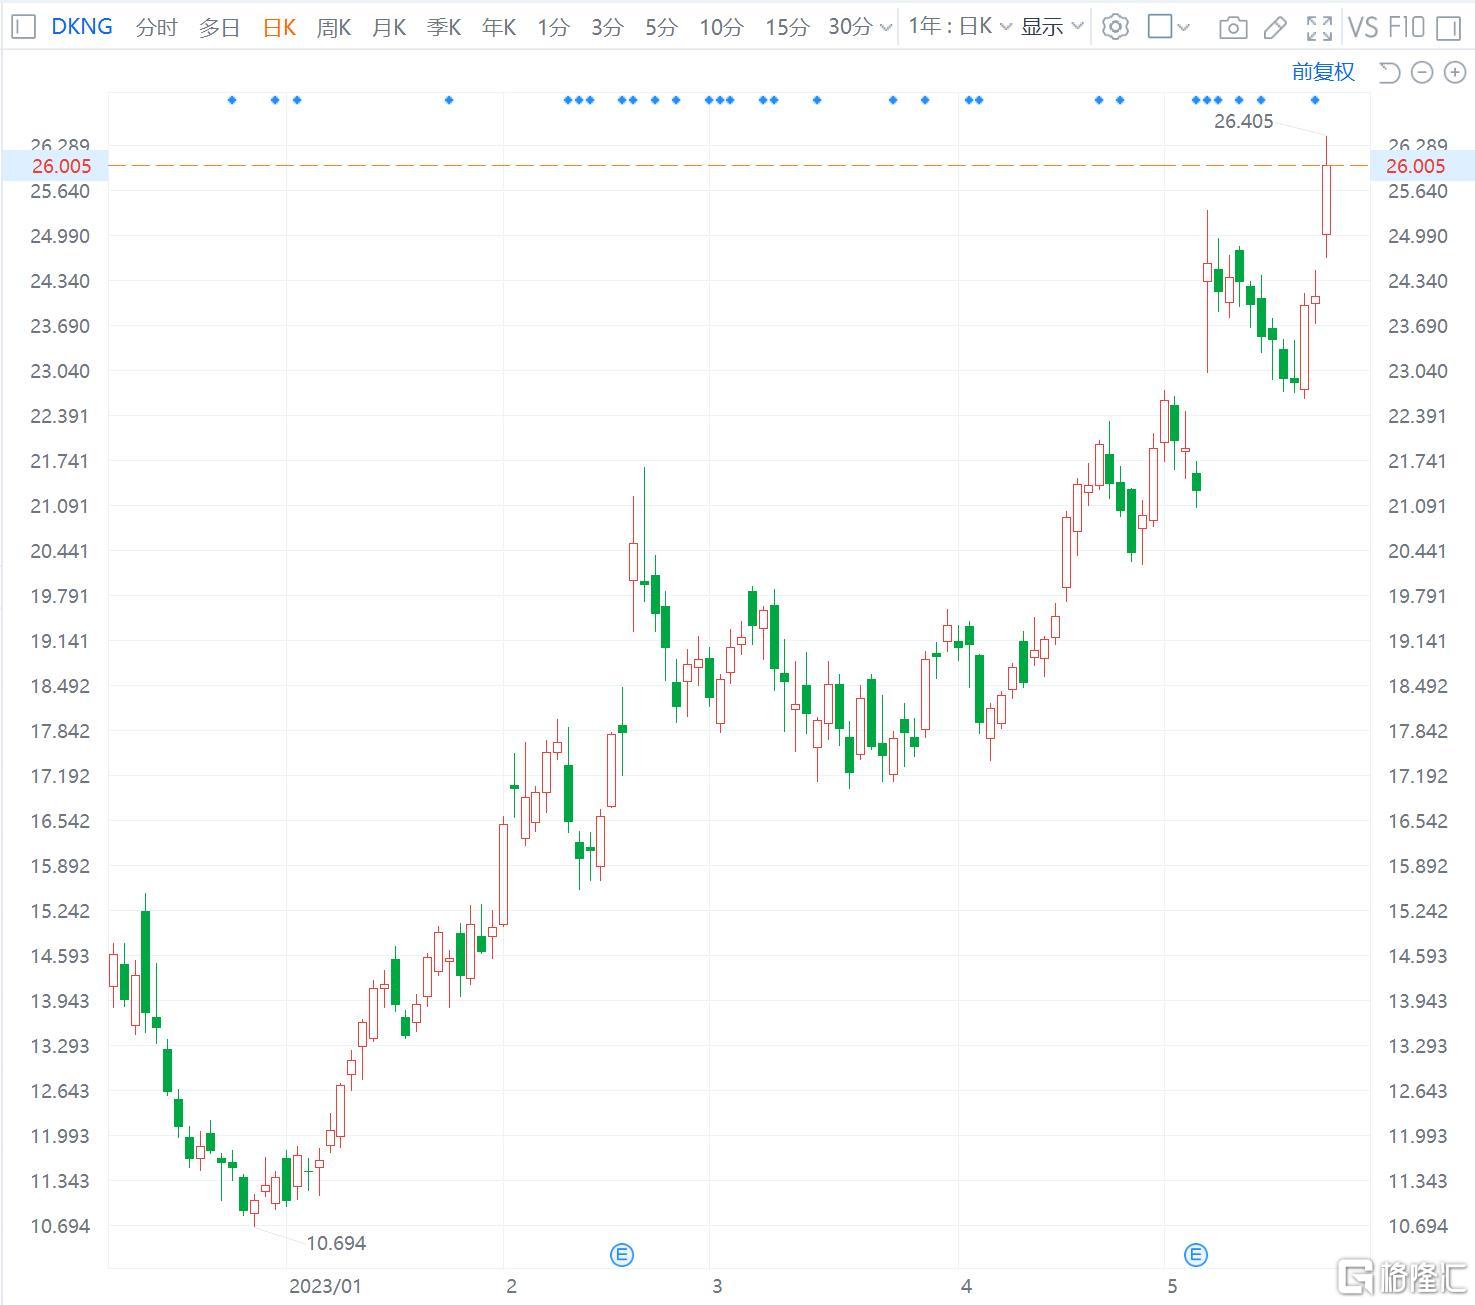Select 30分 thirty-minute chart
The width and height of the screenshot is (1475, 1305).
tap(850, 28)
